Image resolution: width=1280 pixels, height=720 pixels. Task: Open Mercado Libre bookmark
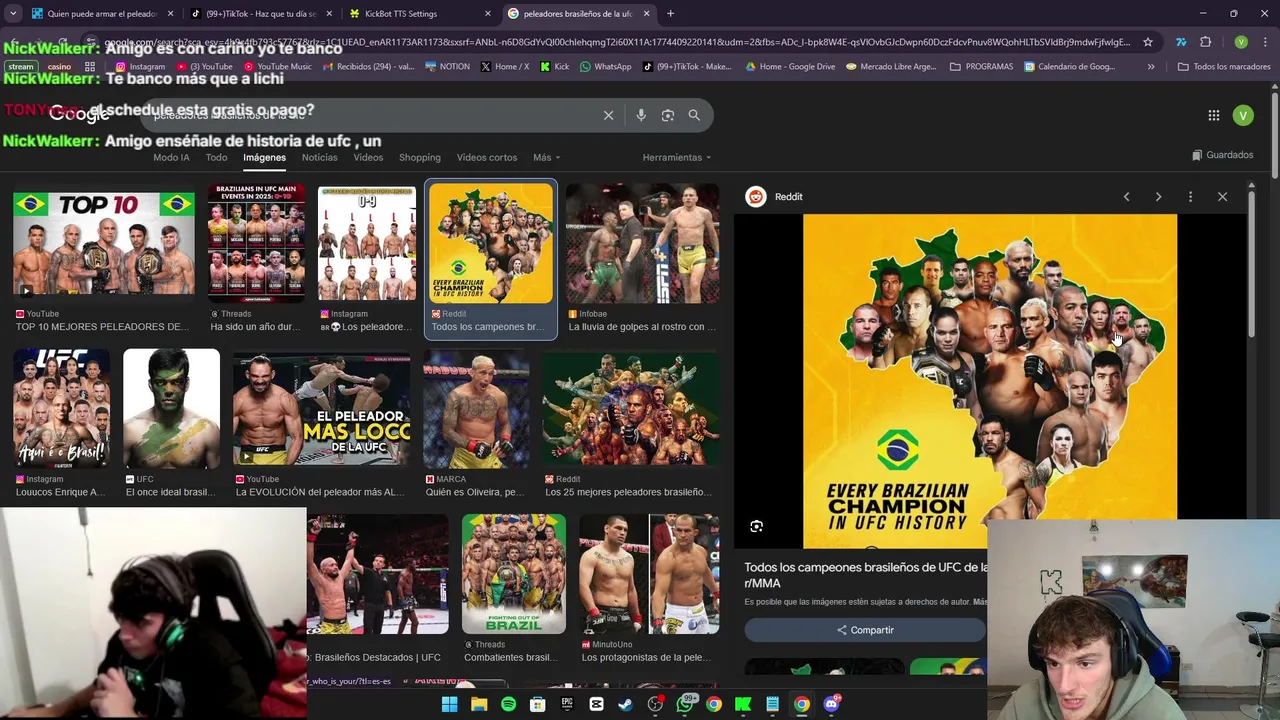click(890, 67)
